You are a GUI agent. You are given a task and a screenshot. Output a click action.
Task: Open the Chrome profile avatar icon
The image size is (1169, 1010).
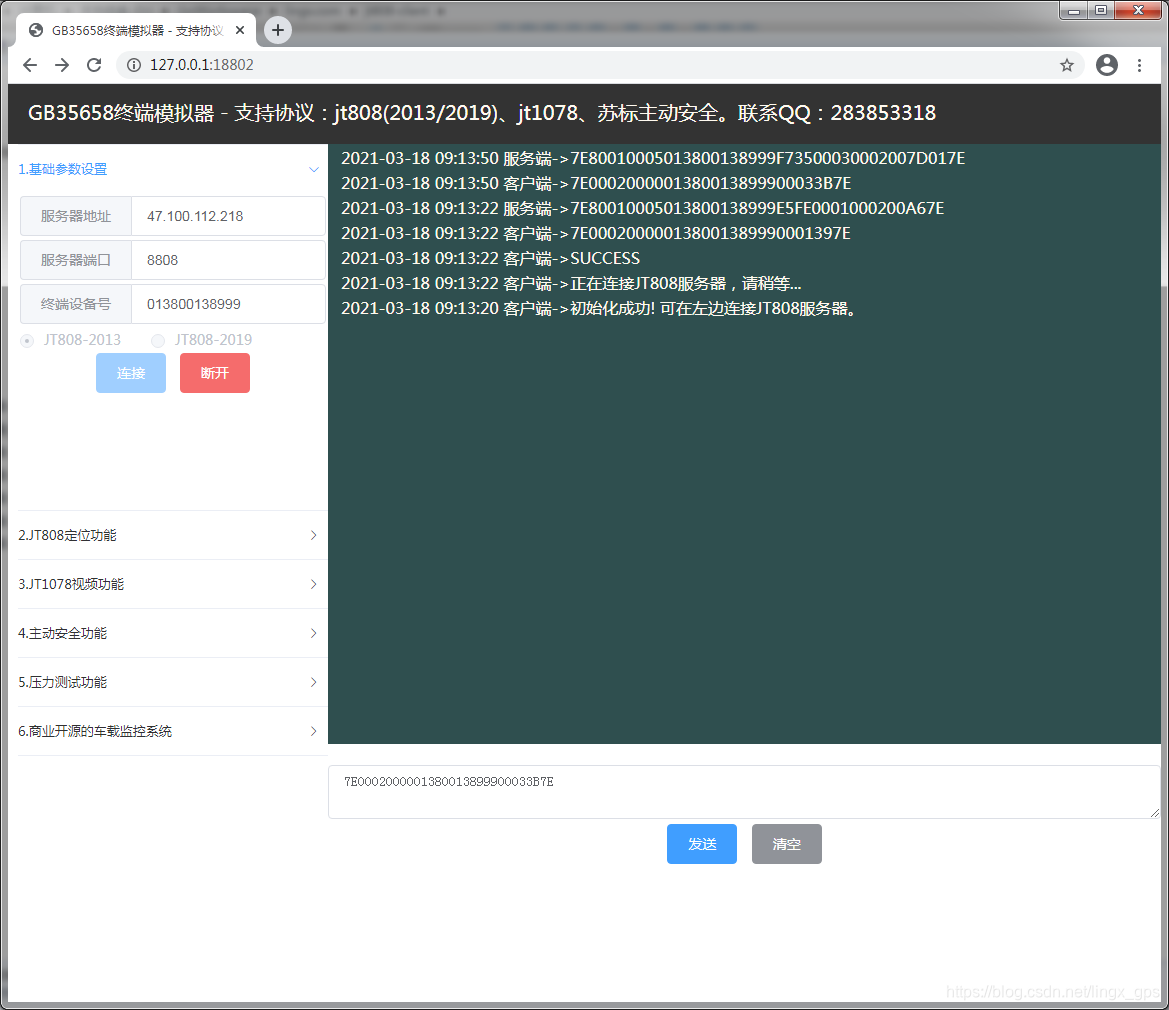tap(1106, 65)
